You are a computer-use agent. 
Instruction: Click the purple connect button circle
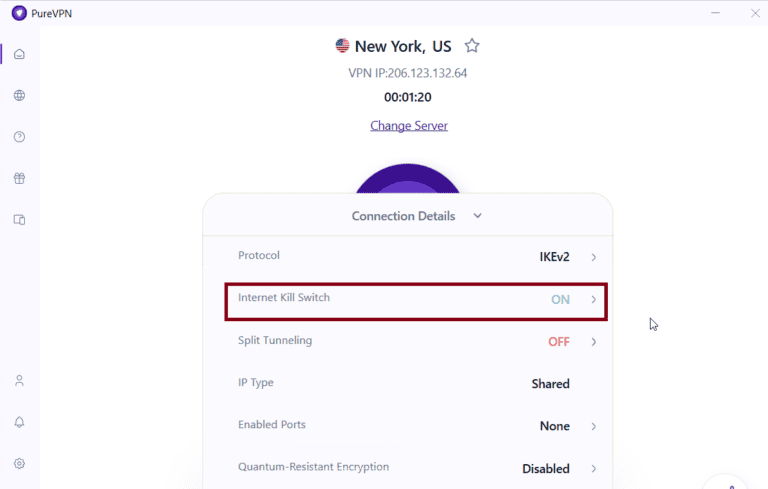[x=408, y=180]
